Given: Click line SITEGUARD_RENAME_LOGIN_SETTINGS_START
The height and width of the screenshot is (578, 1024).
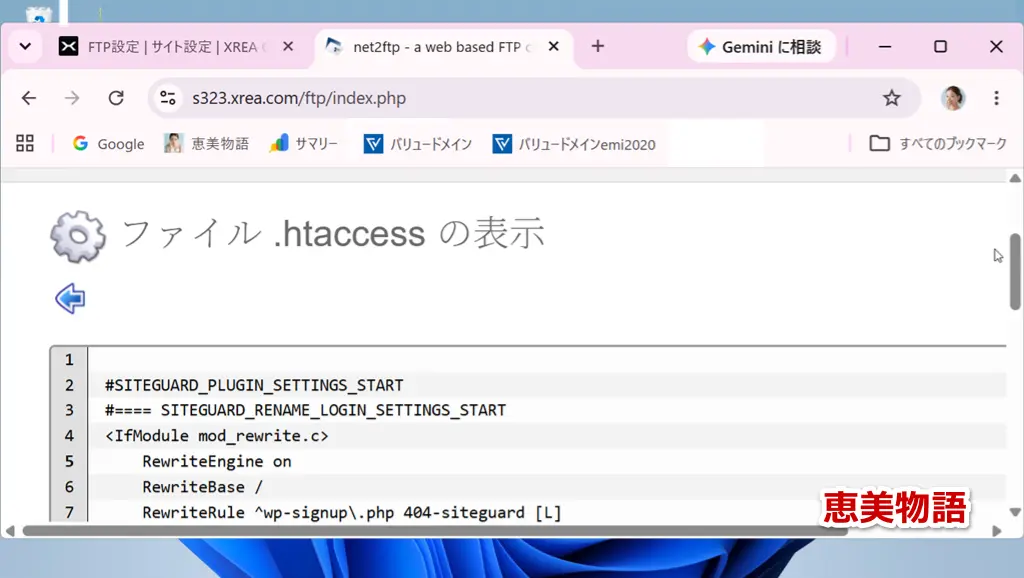Looking at the screenshot, I should pyautogui.click(x=306, y=410).
